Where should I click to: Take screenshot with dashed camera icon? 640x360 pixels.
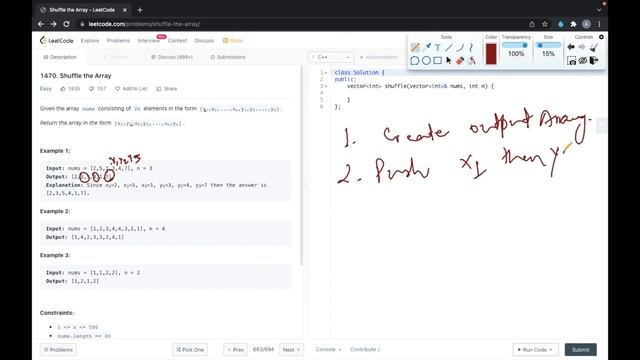(x=571, y=61)
